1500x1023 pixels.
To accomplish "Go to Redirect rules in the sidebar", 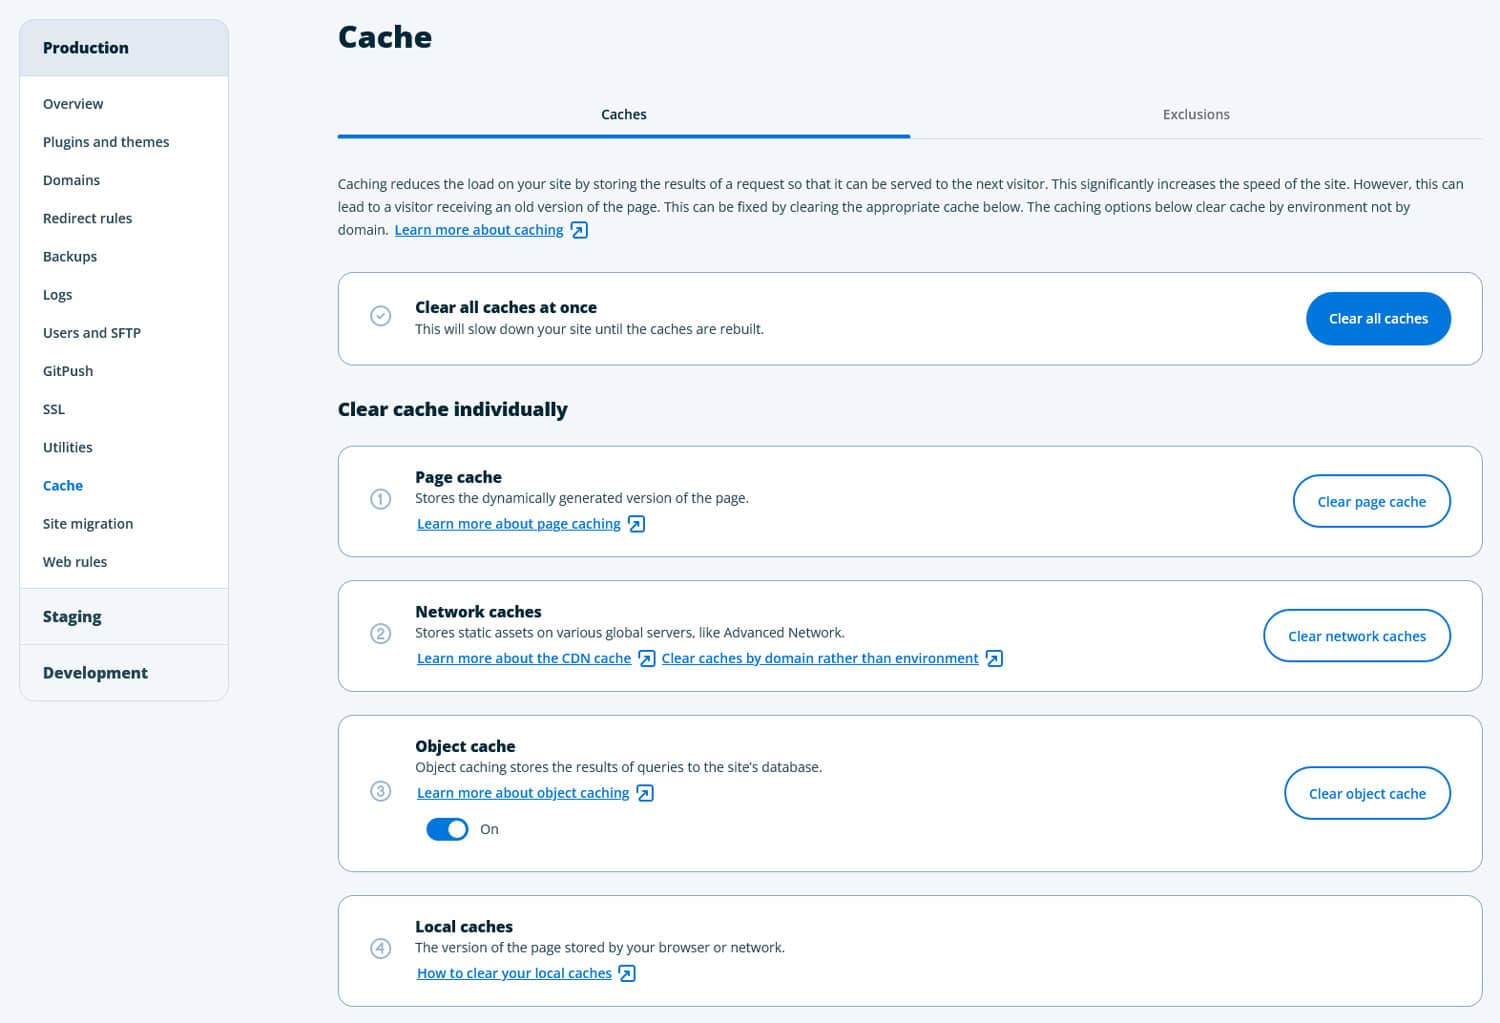I will [87, 219].
